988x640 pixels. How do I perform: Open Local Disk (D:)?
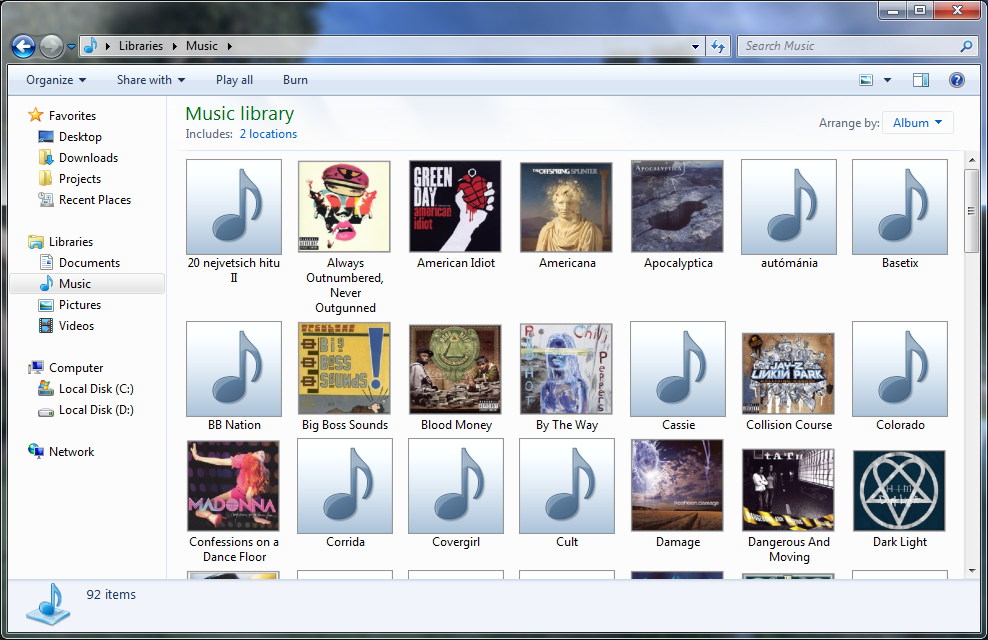tap(86, 410)
